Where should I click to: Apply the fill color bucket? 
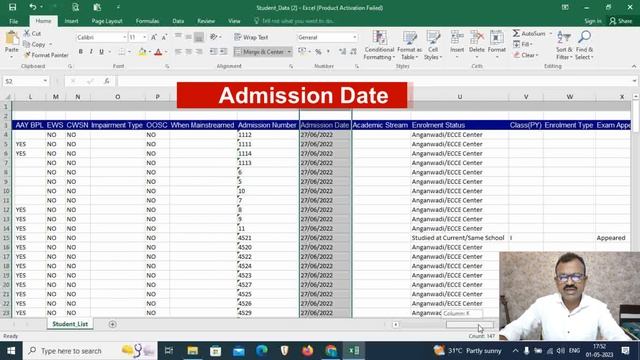pyautogui.click(x=142, y=52)
